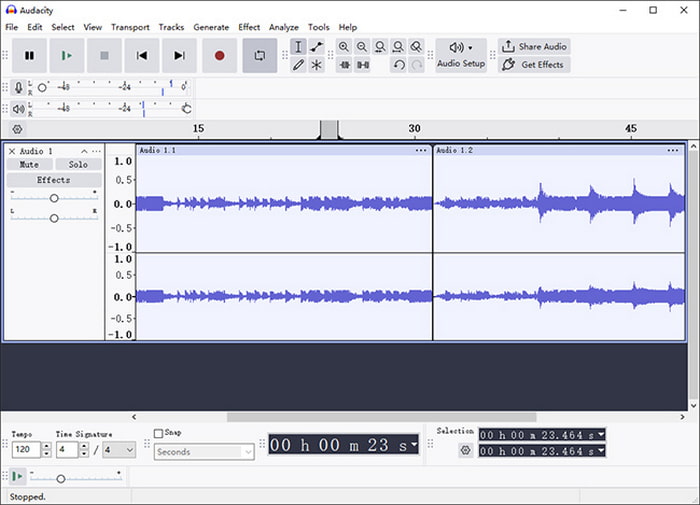
Task: Open the Analyze menu
Action: [x=283, y=27]
